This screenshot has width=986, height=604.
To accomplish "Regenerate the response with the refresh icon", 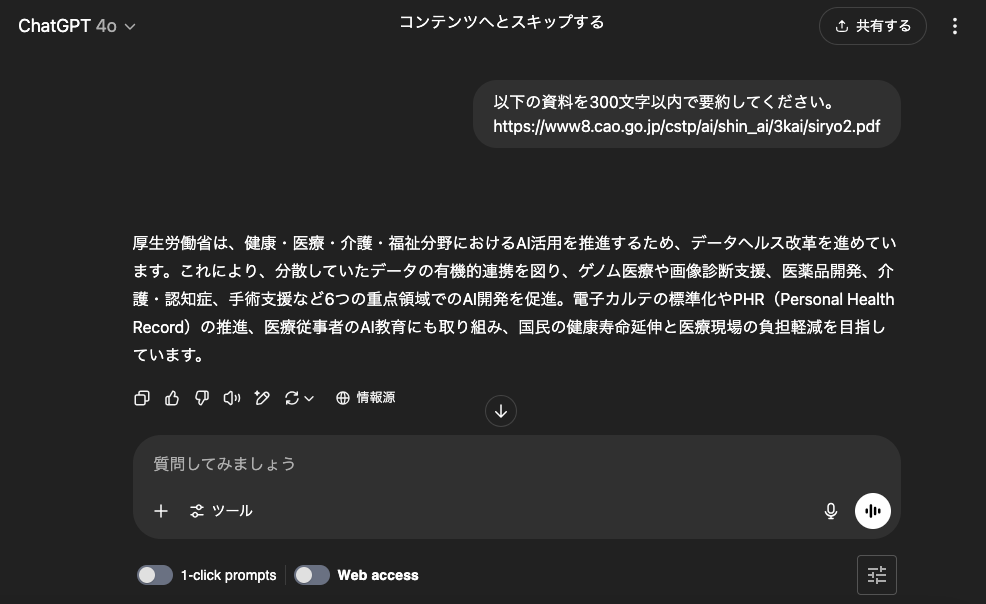I will (292, 398).
